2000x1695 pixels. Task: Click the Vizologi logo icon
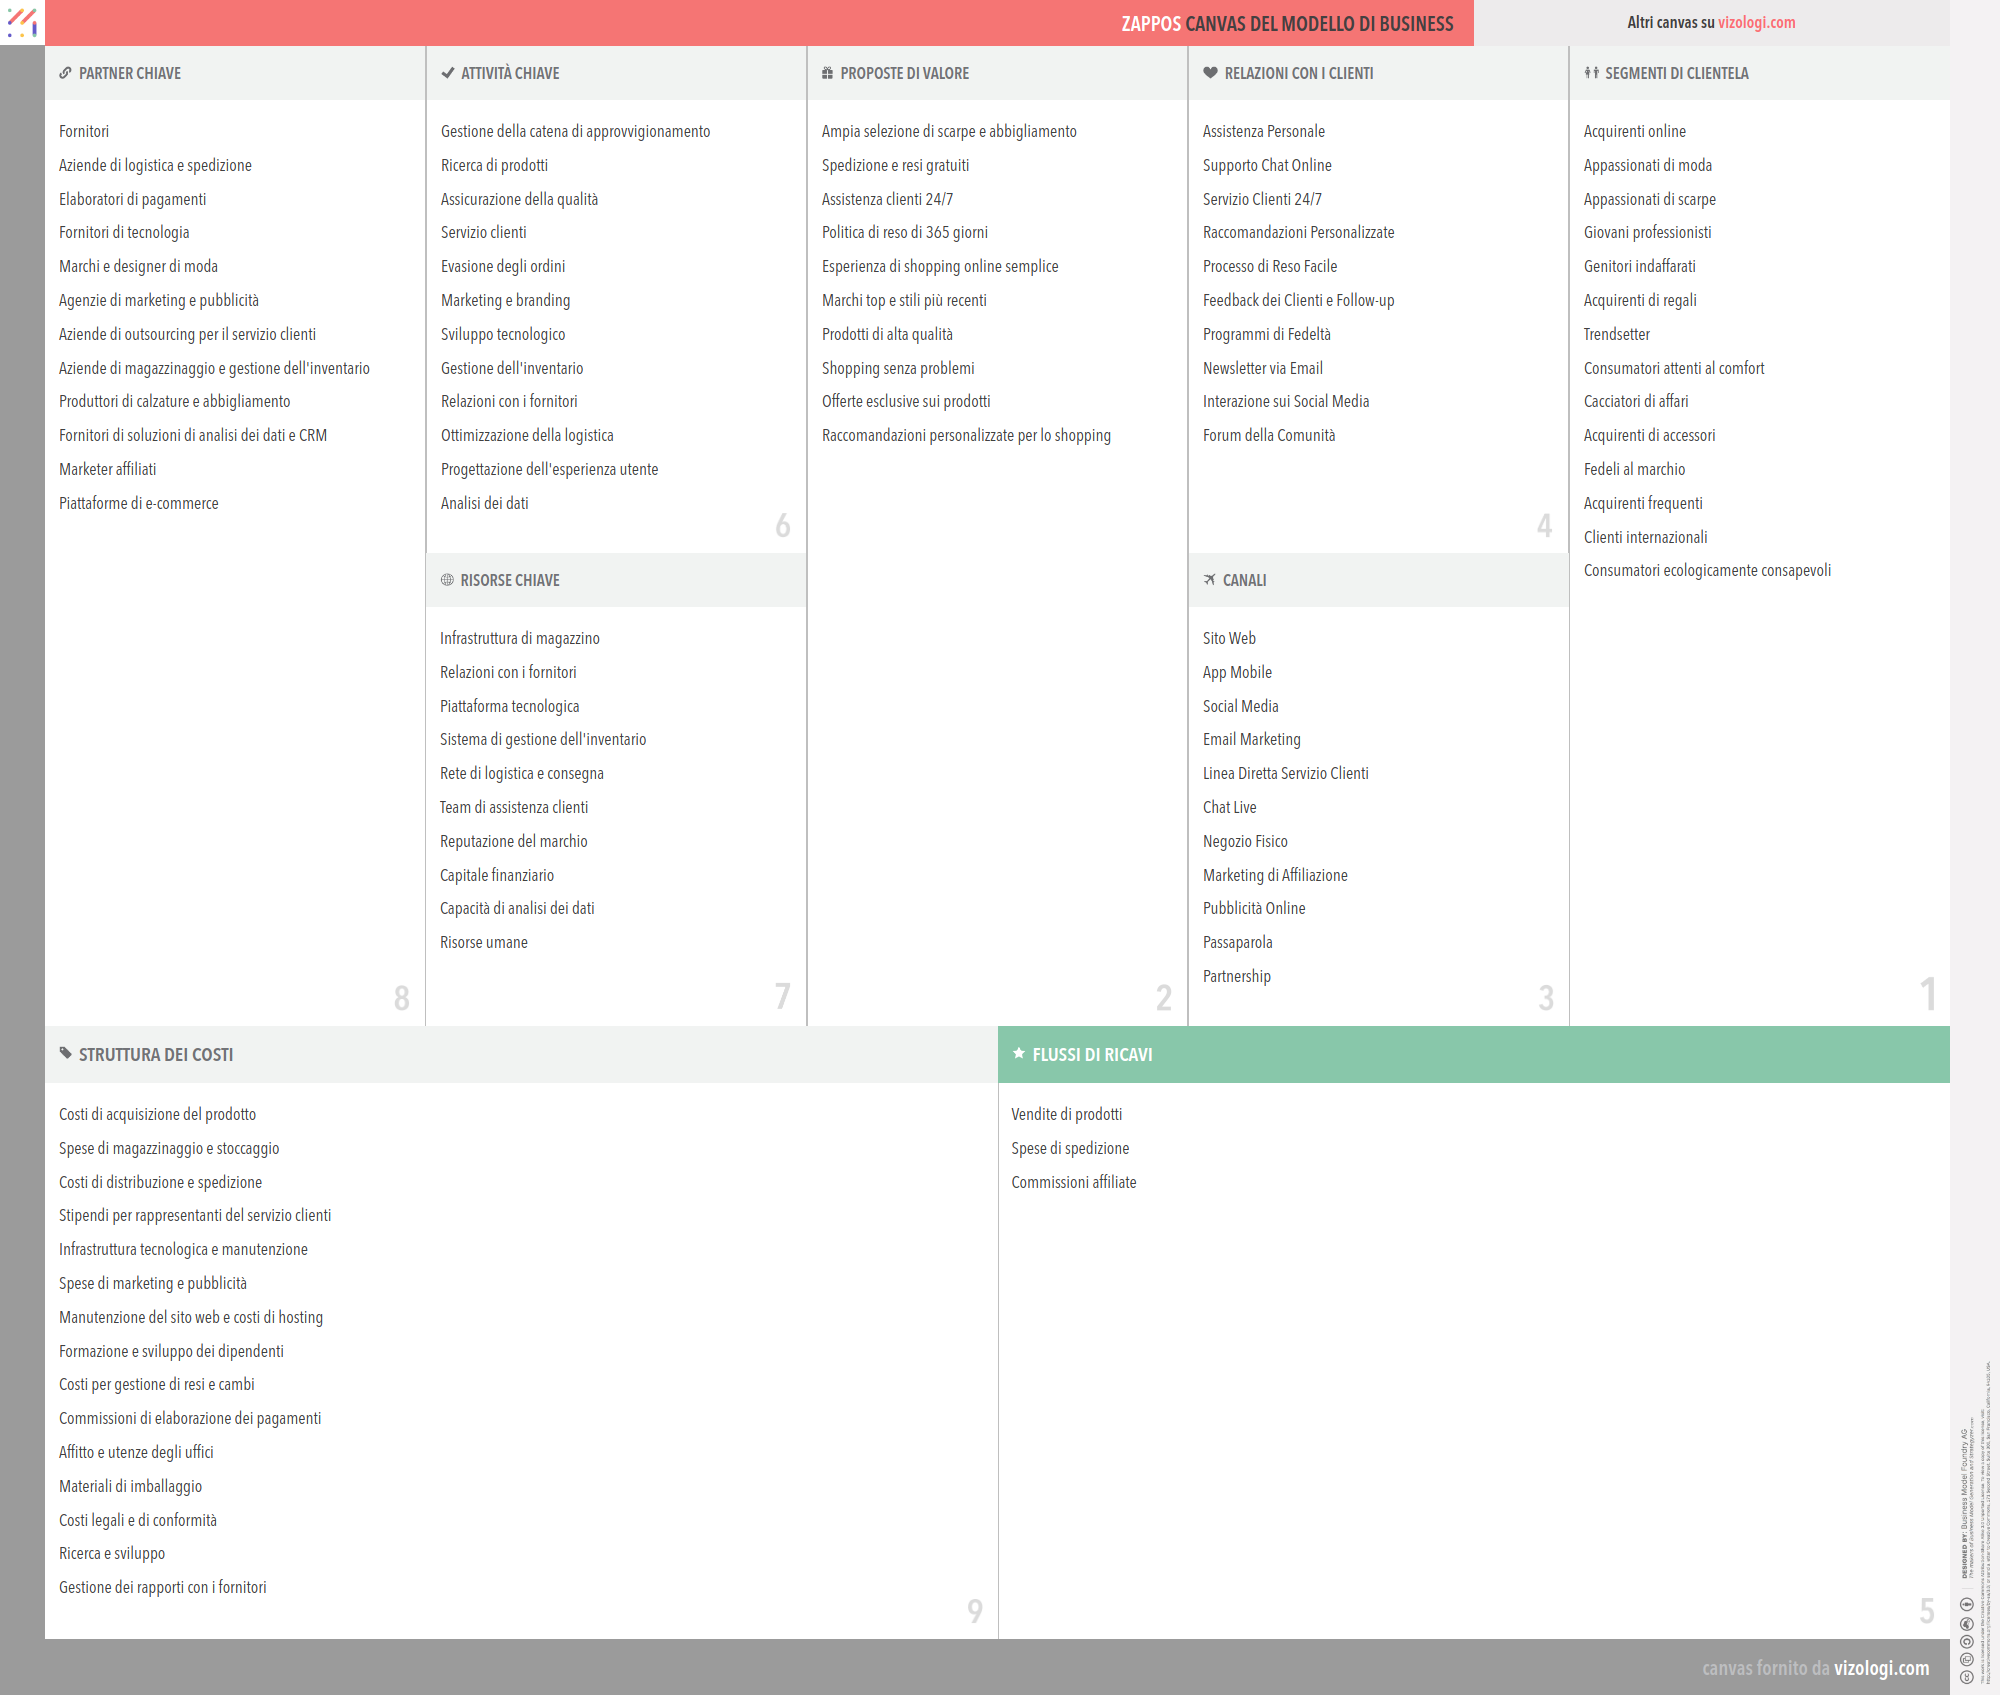pos(22,22)
